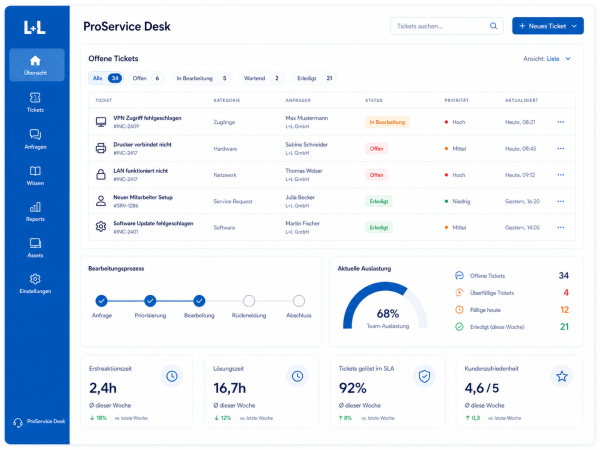Viewport: 600px width, 450px height.
Task: Select the In Bearbeitung 5 filter tab
Action: [202, 78]
